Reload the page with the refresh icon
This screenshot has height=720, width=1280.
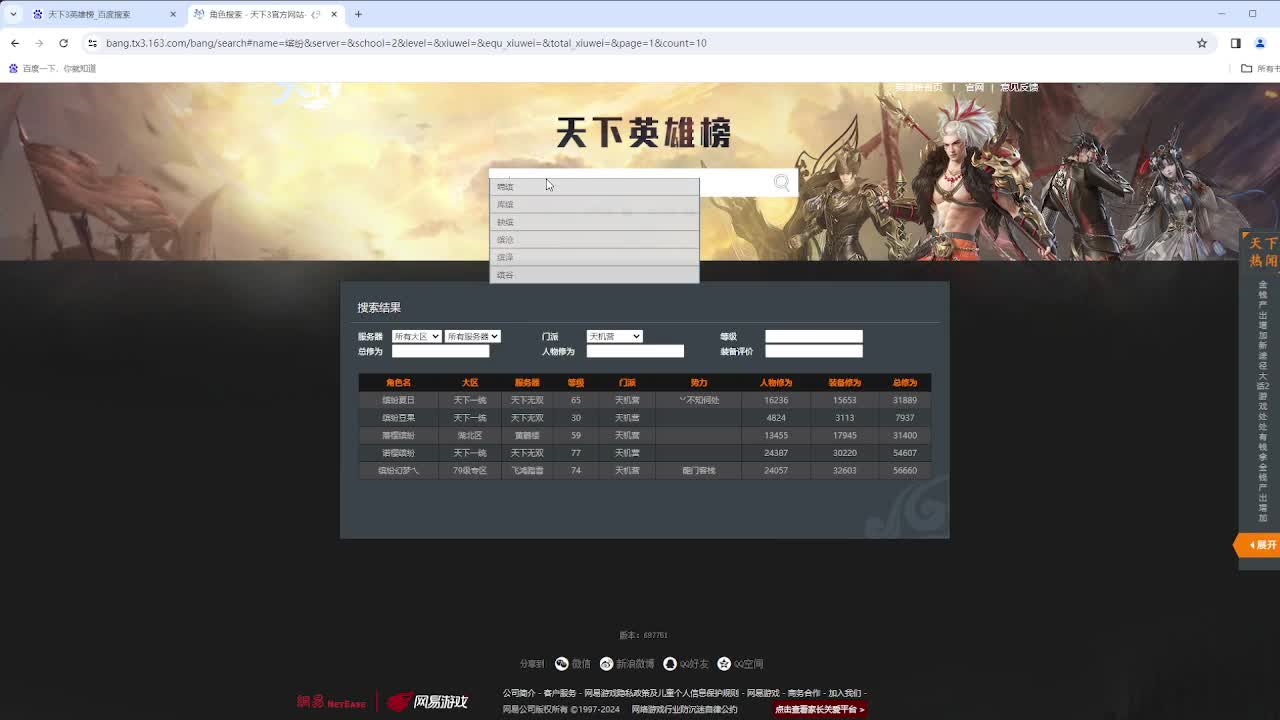tap(63, 43)
